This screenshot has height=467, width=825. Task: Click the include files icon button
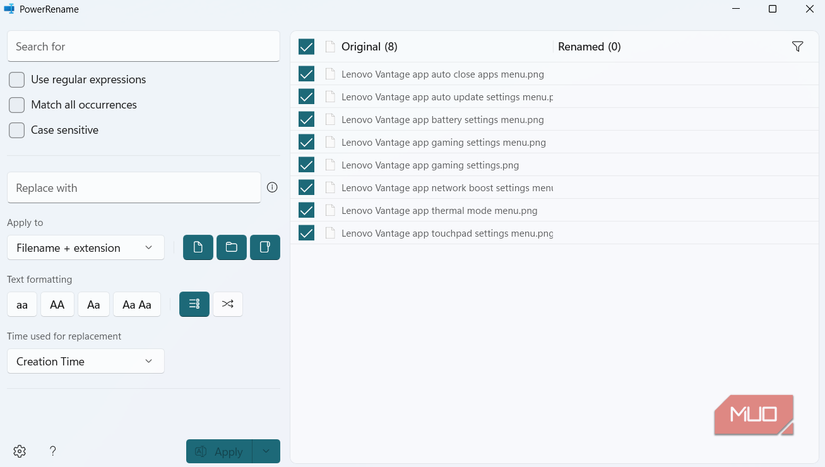pos(198,247)
